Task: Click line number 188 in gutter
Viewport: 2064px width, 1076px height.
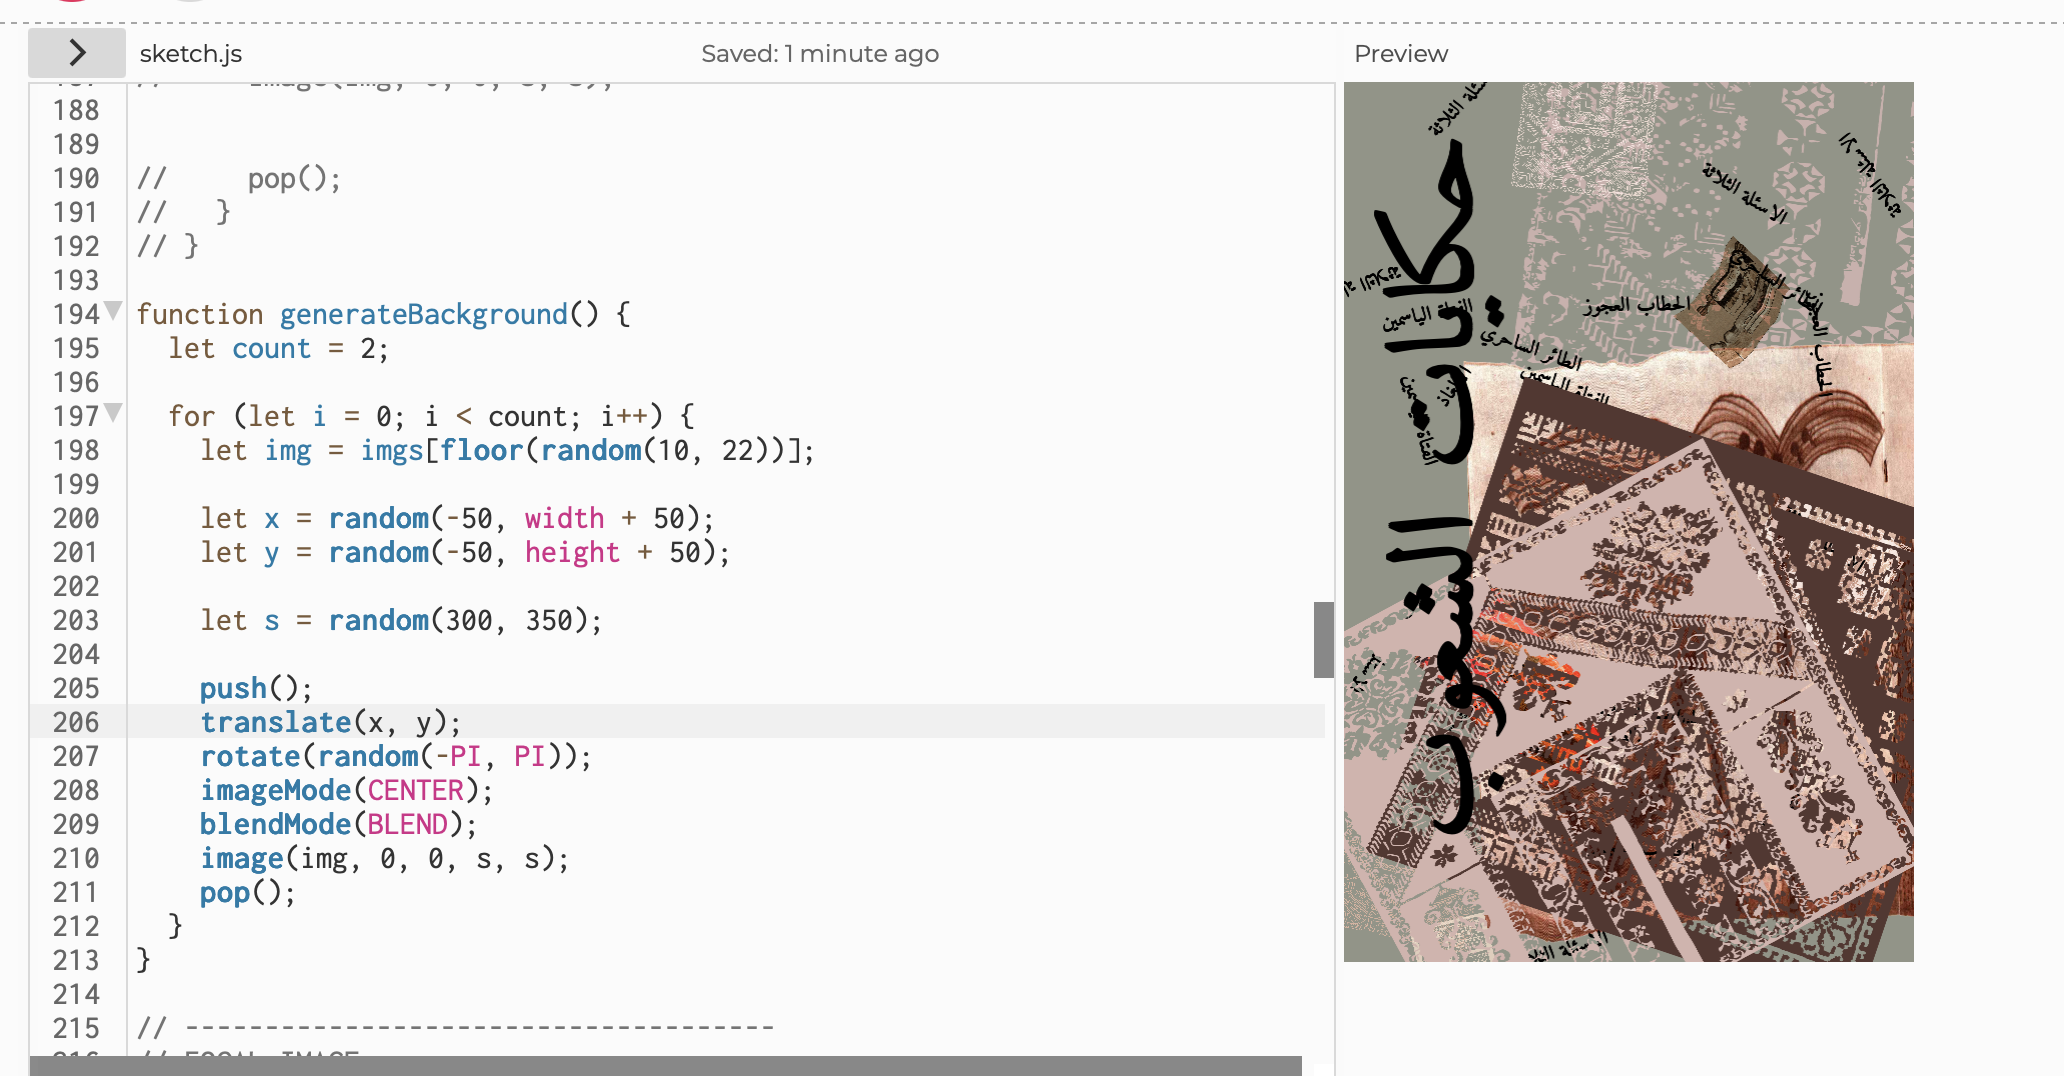Action: coord(76,111)
